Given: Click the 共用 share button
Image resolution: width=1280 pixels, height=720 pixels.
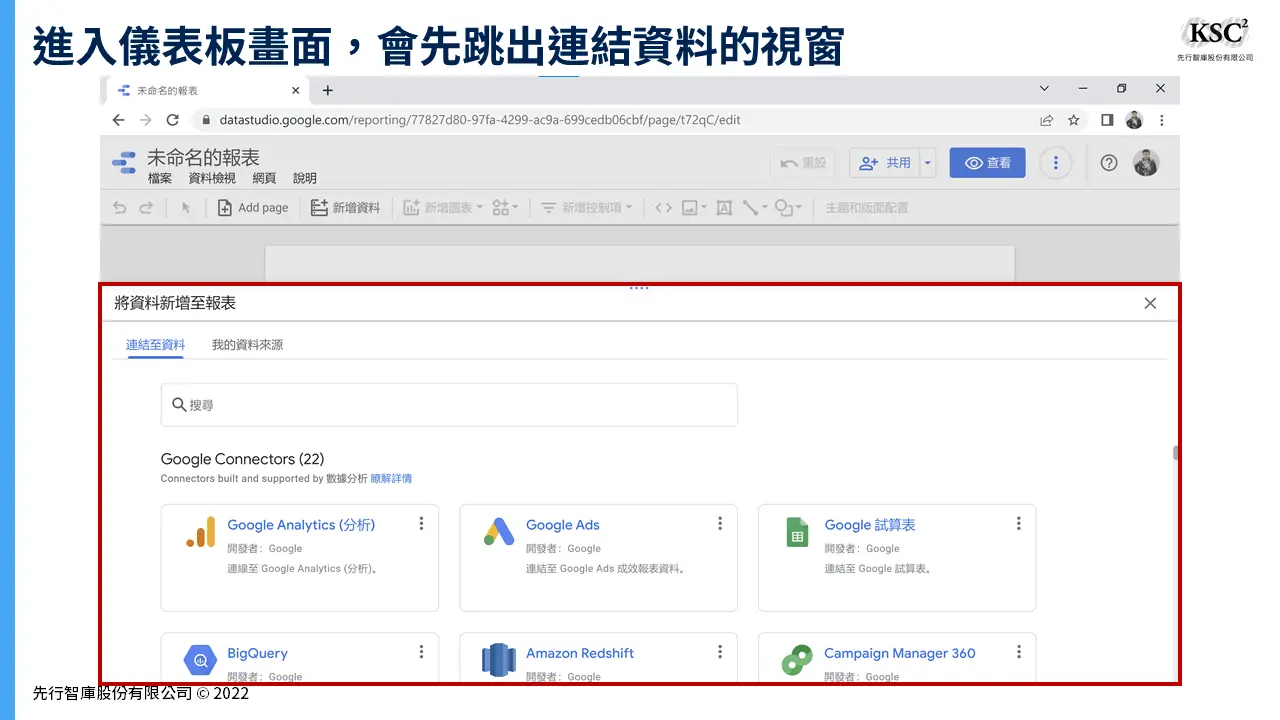Looking at the screenshot, I should [x=884, y=163].
